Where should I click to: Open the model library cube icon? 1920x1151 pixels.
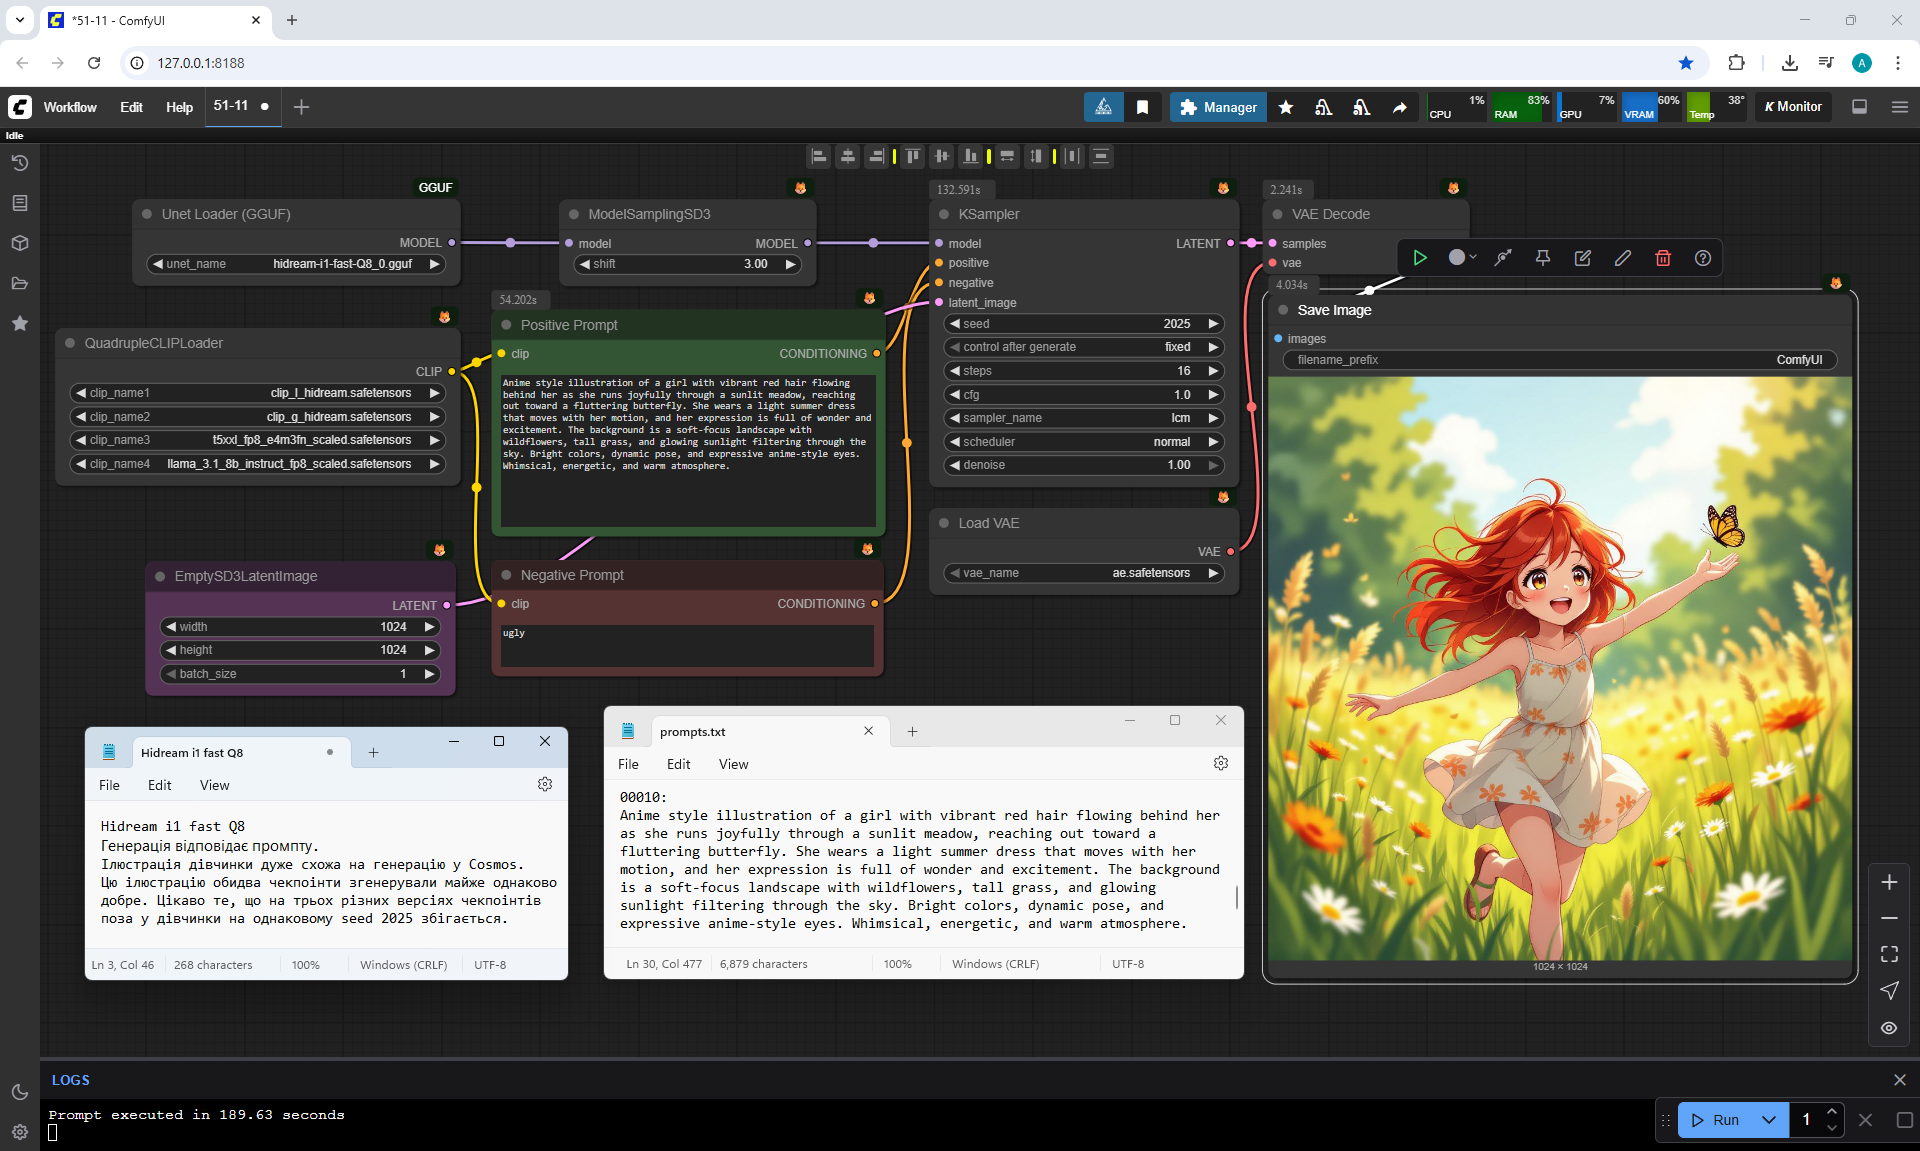[19, 243]
